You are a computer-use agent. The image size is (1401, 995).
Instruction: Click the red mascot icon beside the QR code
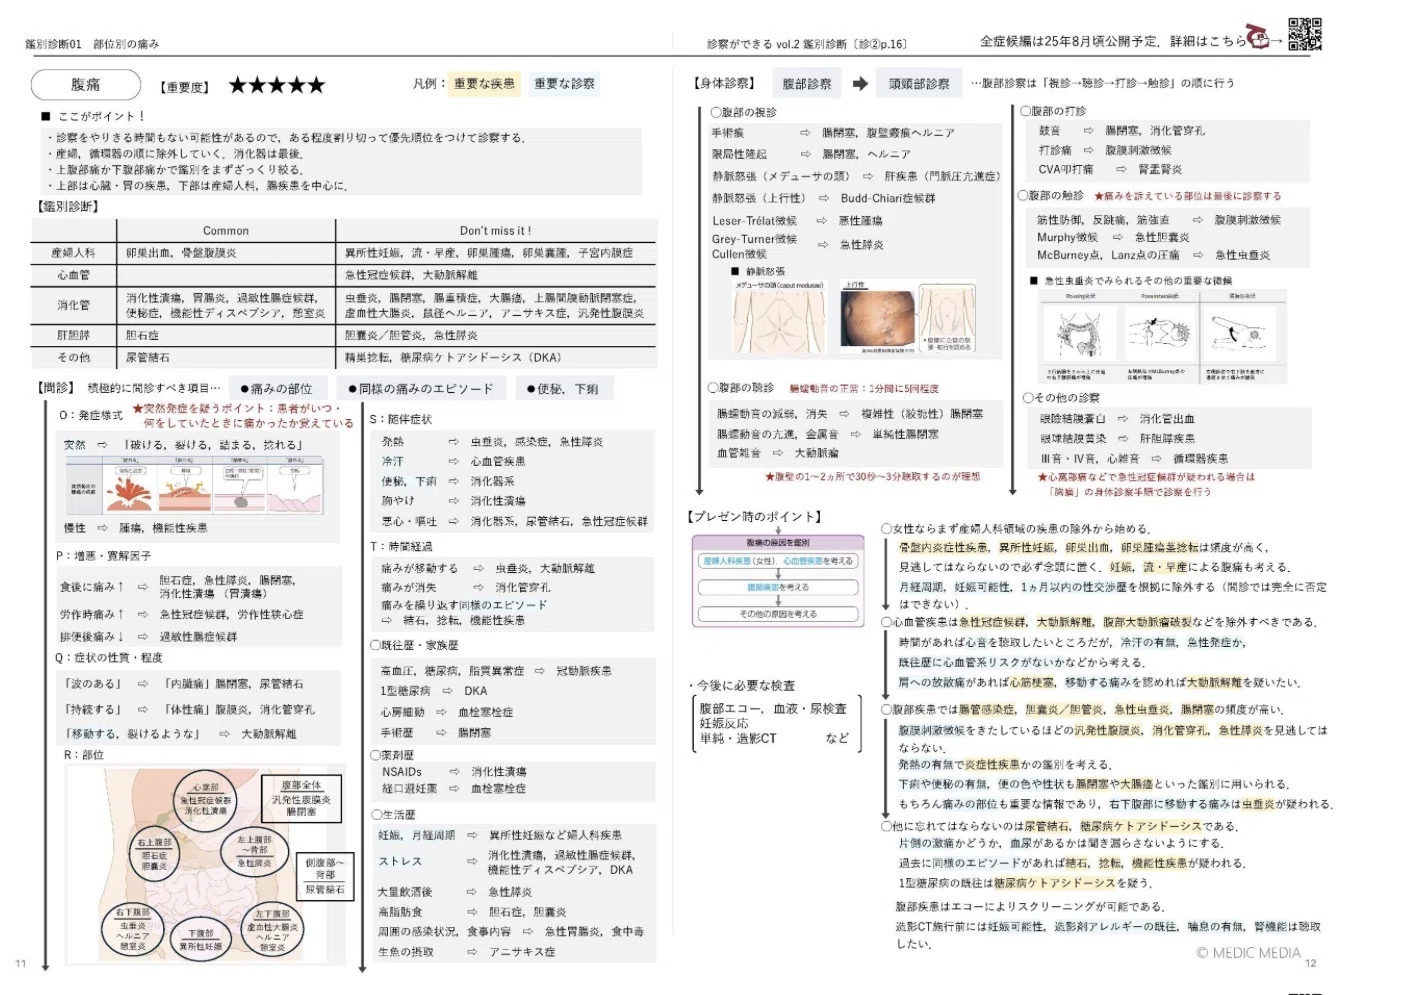1259,36
